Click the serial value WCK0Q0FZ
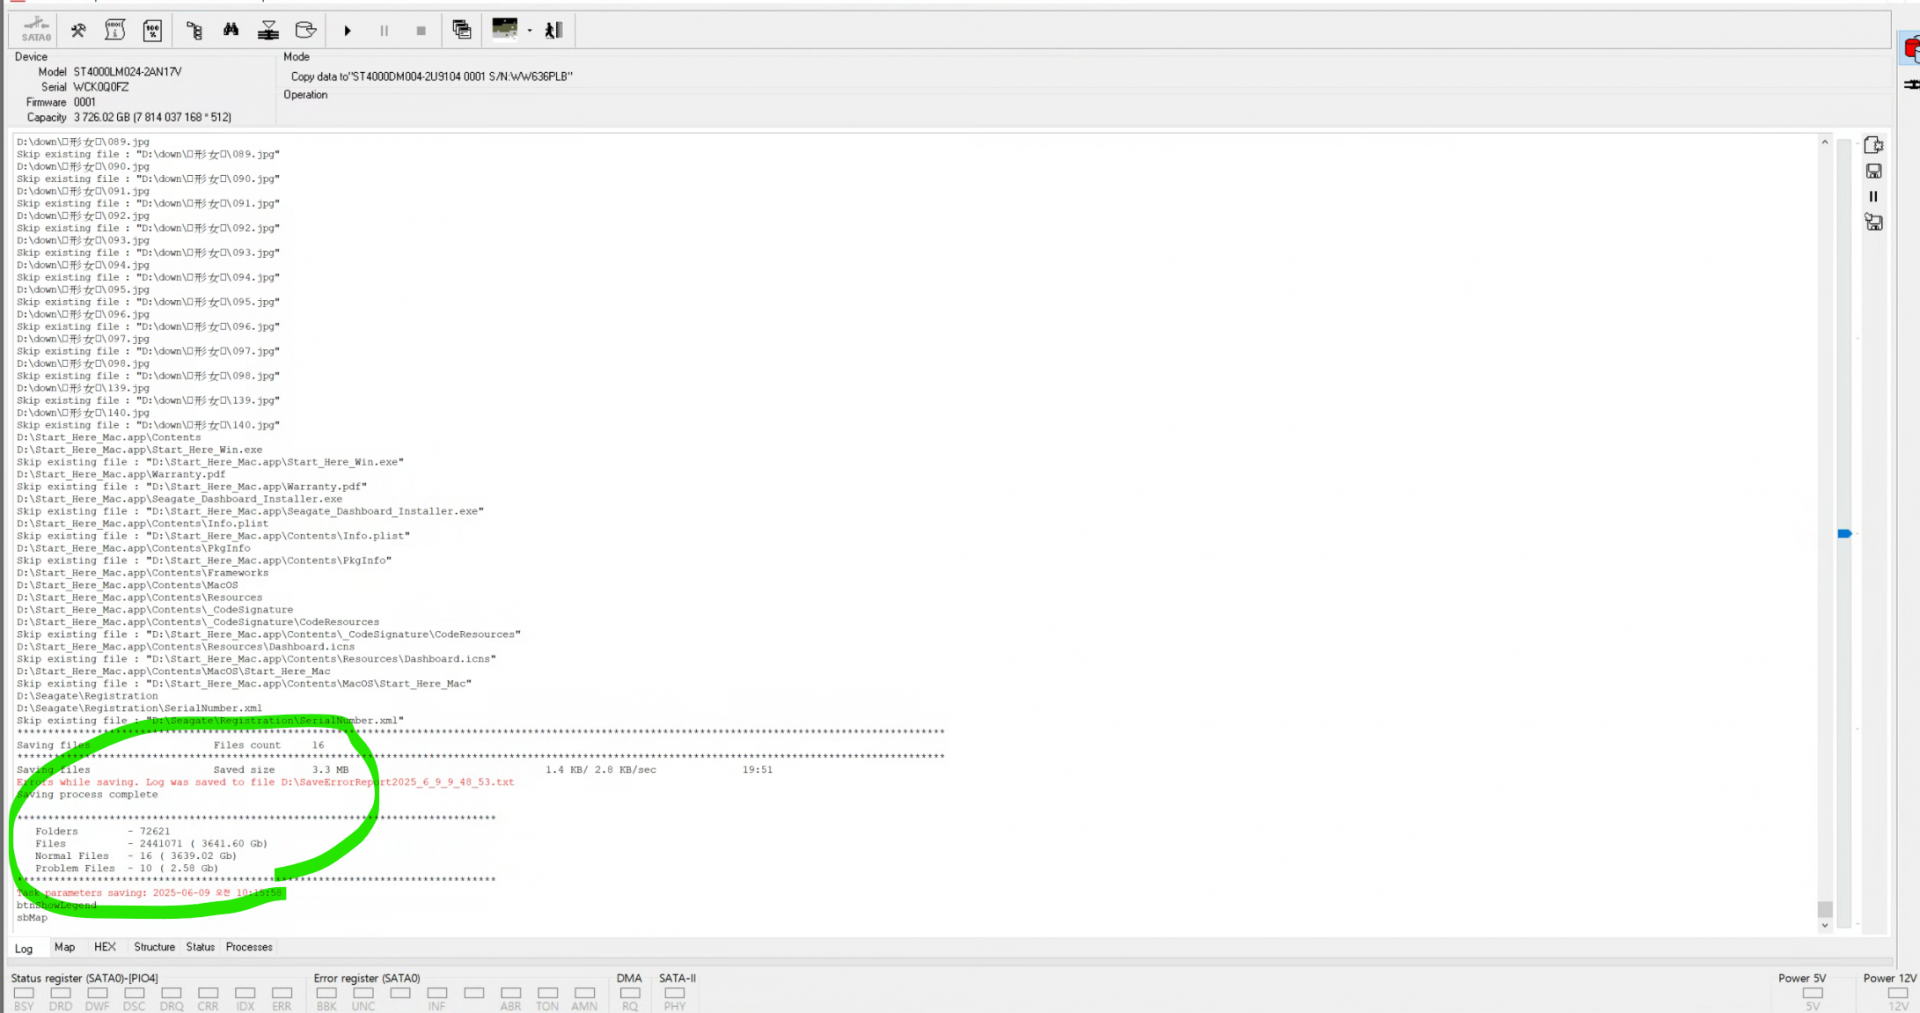This screenshot has height=1013, width=1920. tap(101, 87)
